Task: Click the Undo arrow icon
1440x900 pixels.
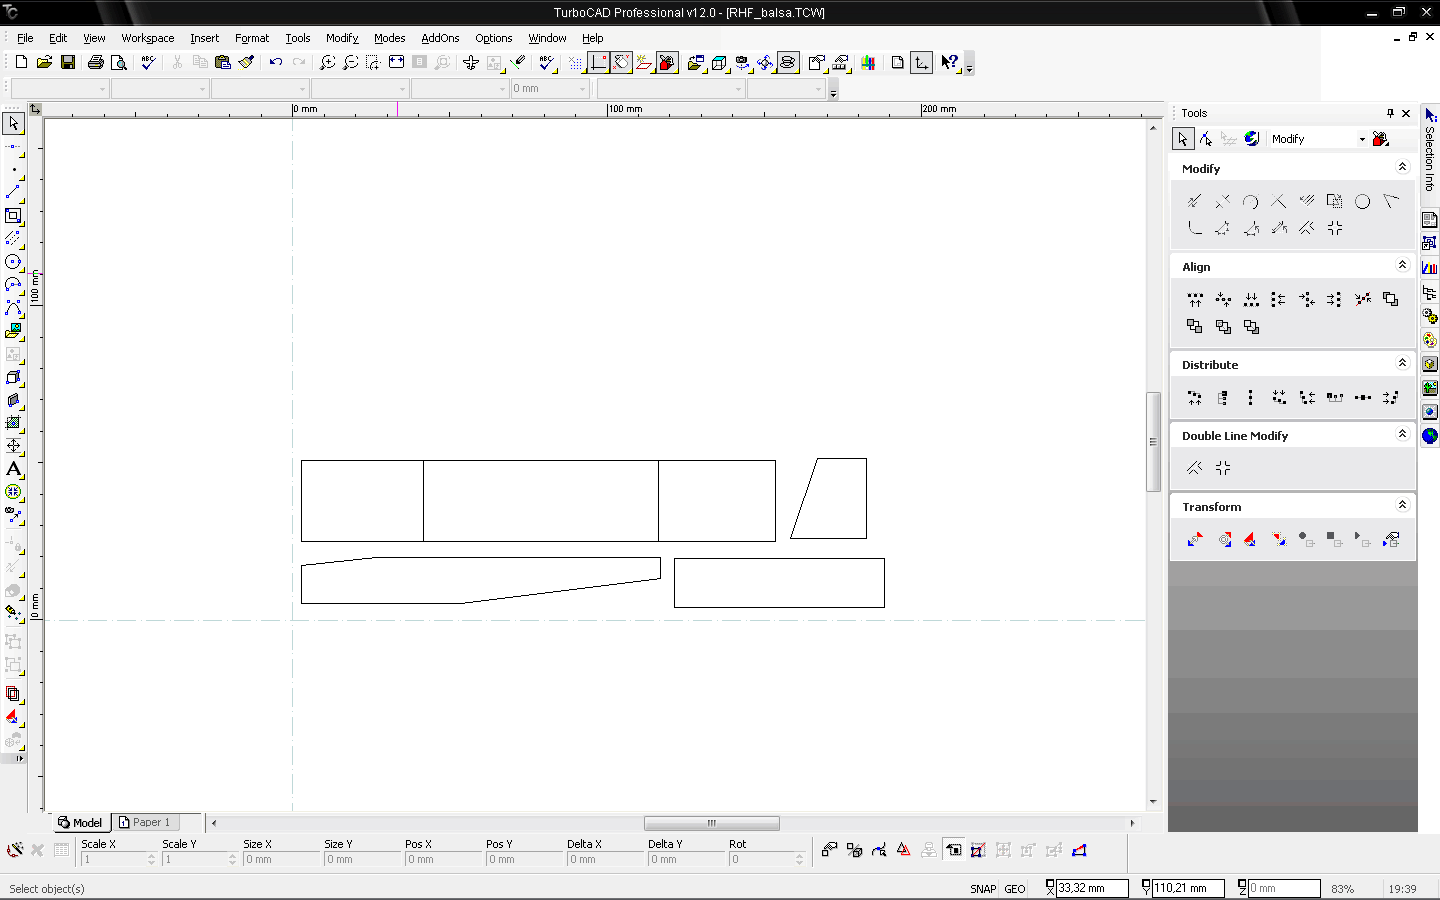Action: 275,62
